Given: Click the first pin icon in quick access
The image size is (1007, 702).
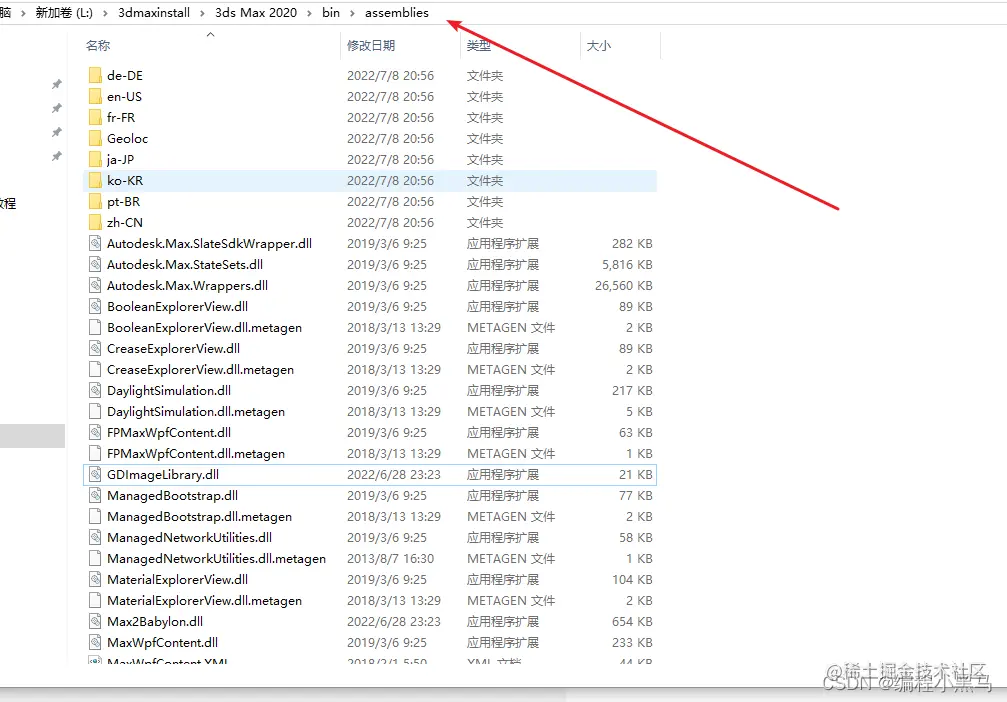Looking at the screenshot, I should (x=57, y=84).
